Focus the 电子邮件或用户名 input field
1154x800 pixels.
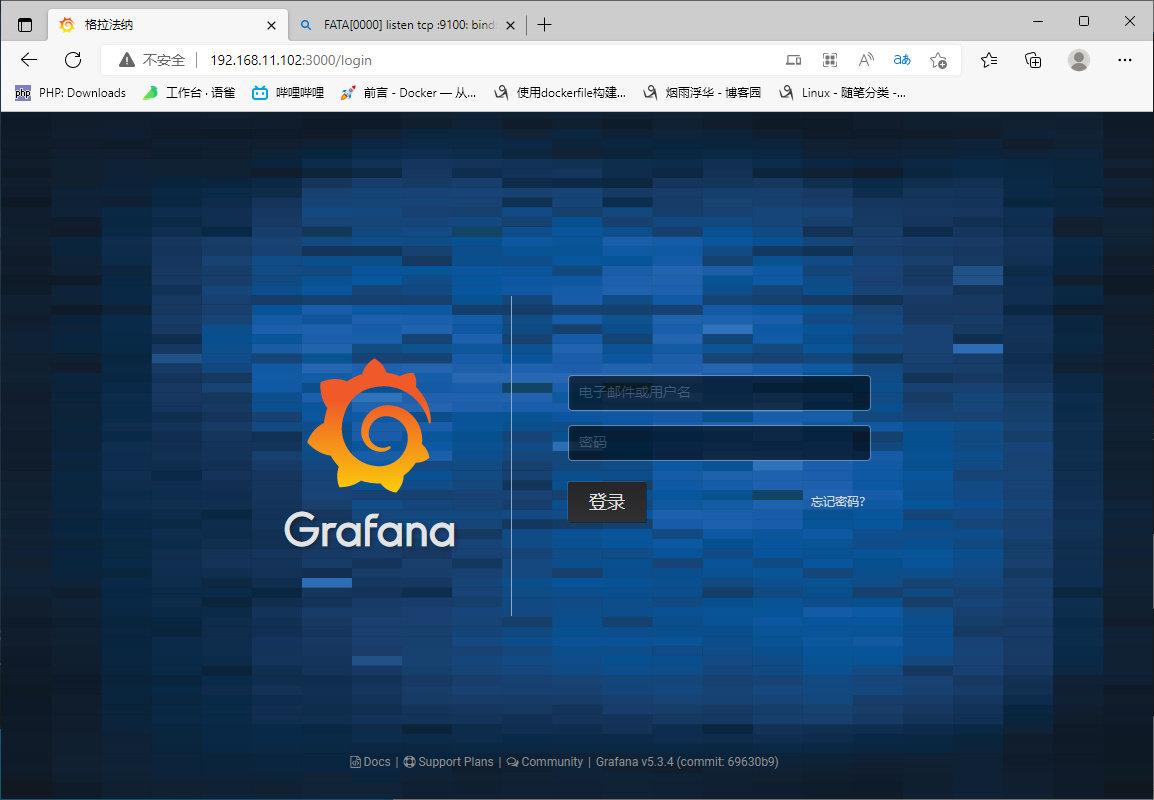point(719,393)
